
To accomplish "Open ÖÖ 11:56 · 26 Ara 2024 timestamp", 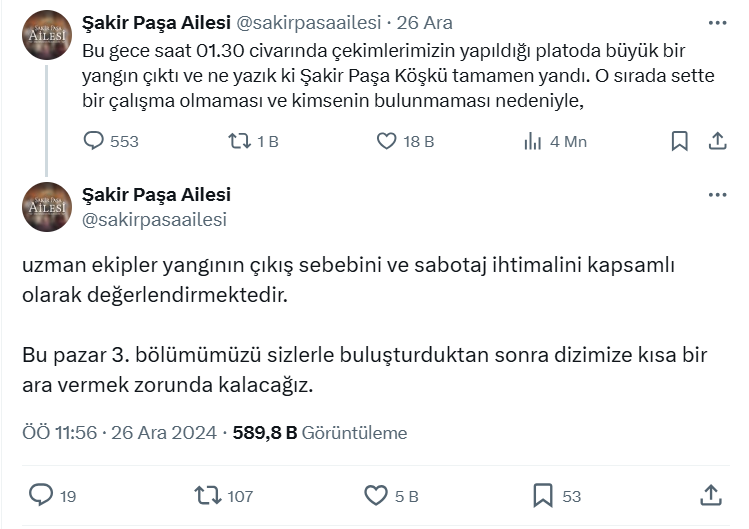I will pos(119,432).
